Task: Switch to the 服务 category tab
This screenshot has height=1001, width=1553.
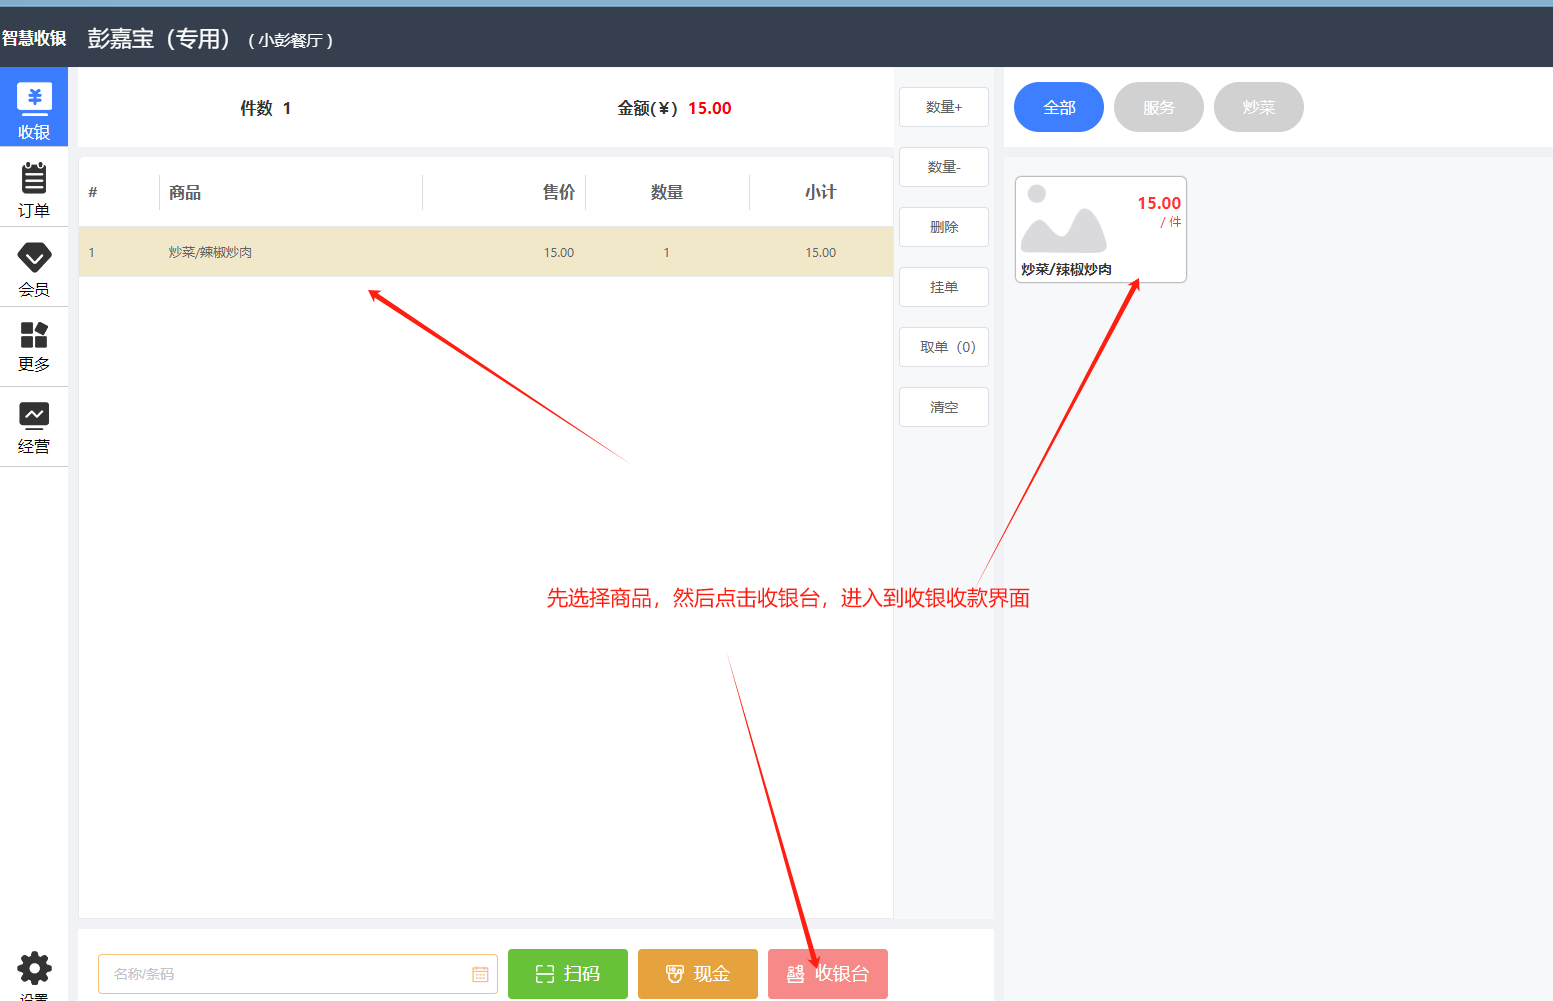Action: [x=1158, y=107]
